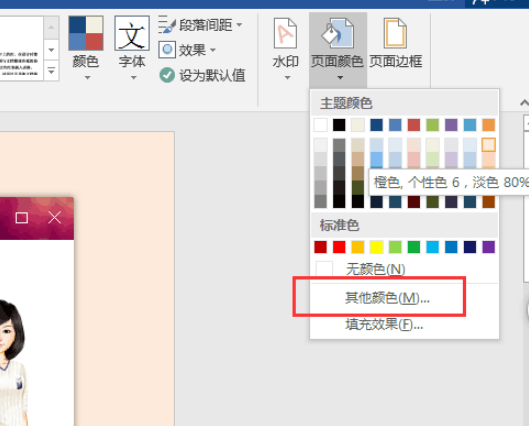Open the 字体 theme fonts gallery

point(132,47)
